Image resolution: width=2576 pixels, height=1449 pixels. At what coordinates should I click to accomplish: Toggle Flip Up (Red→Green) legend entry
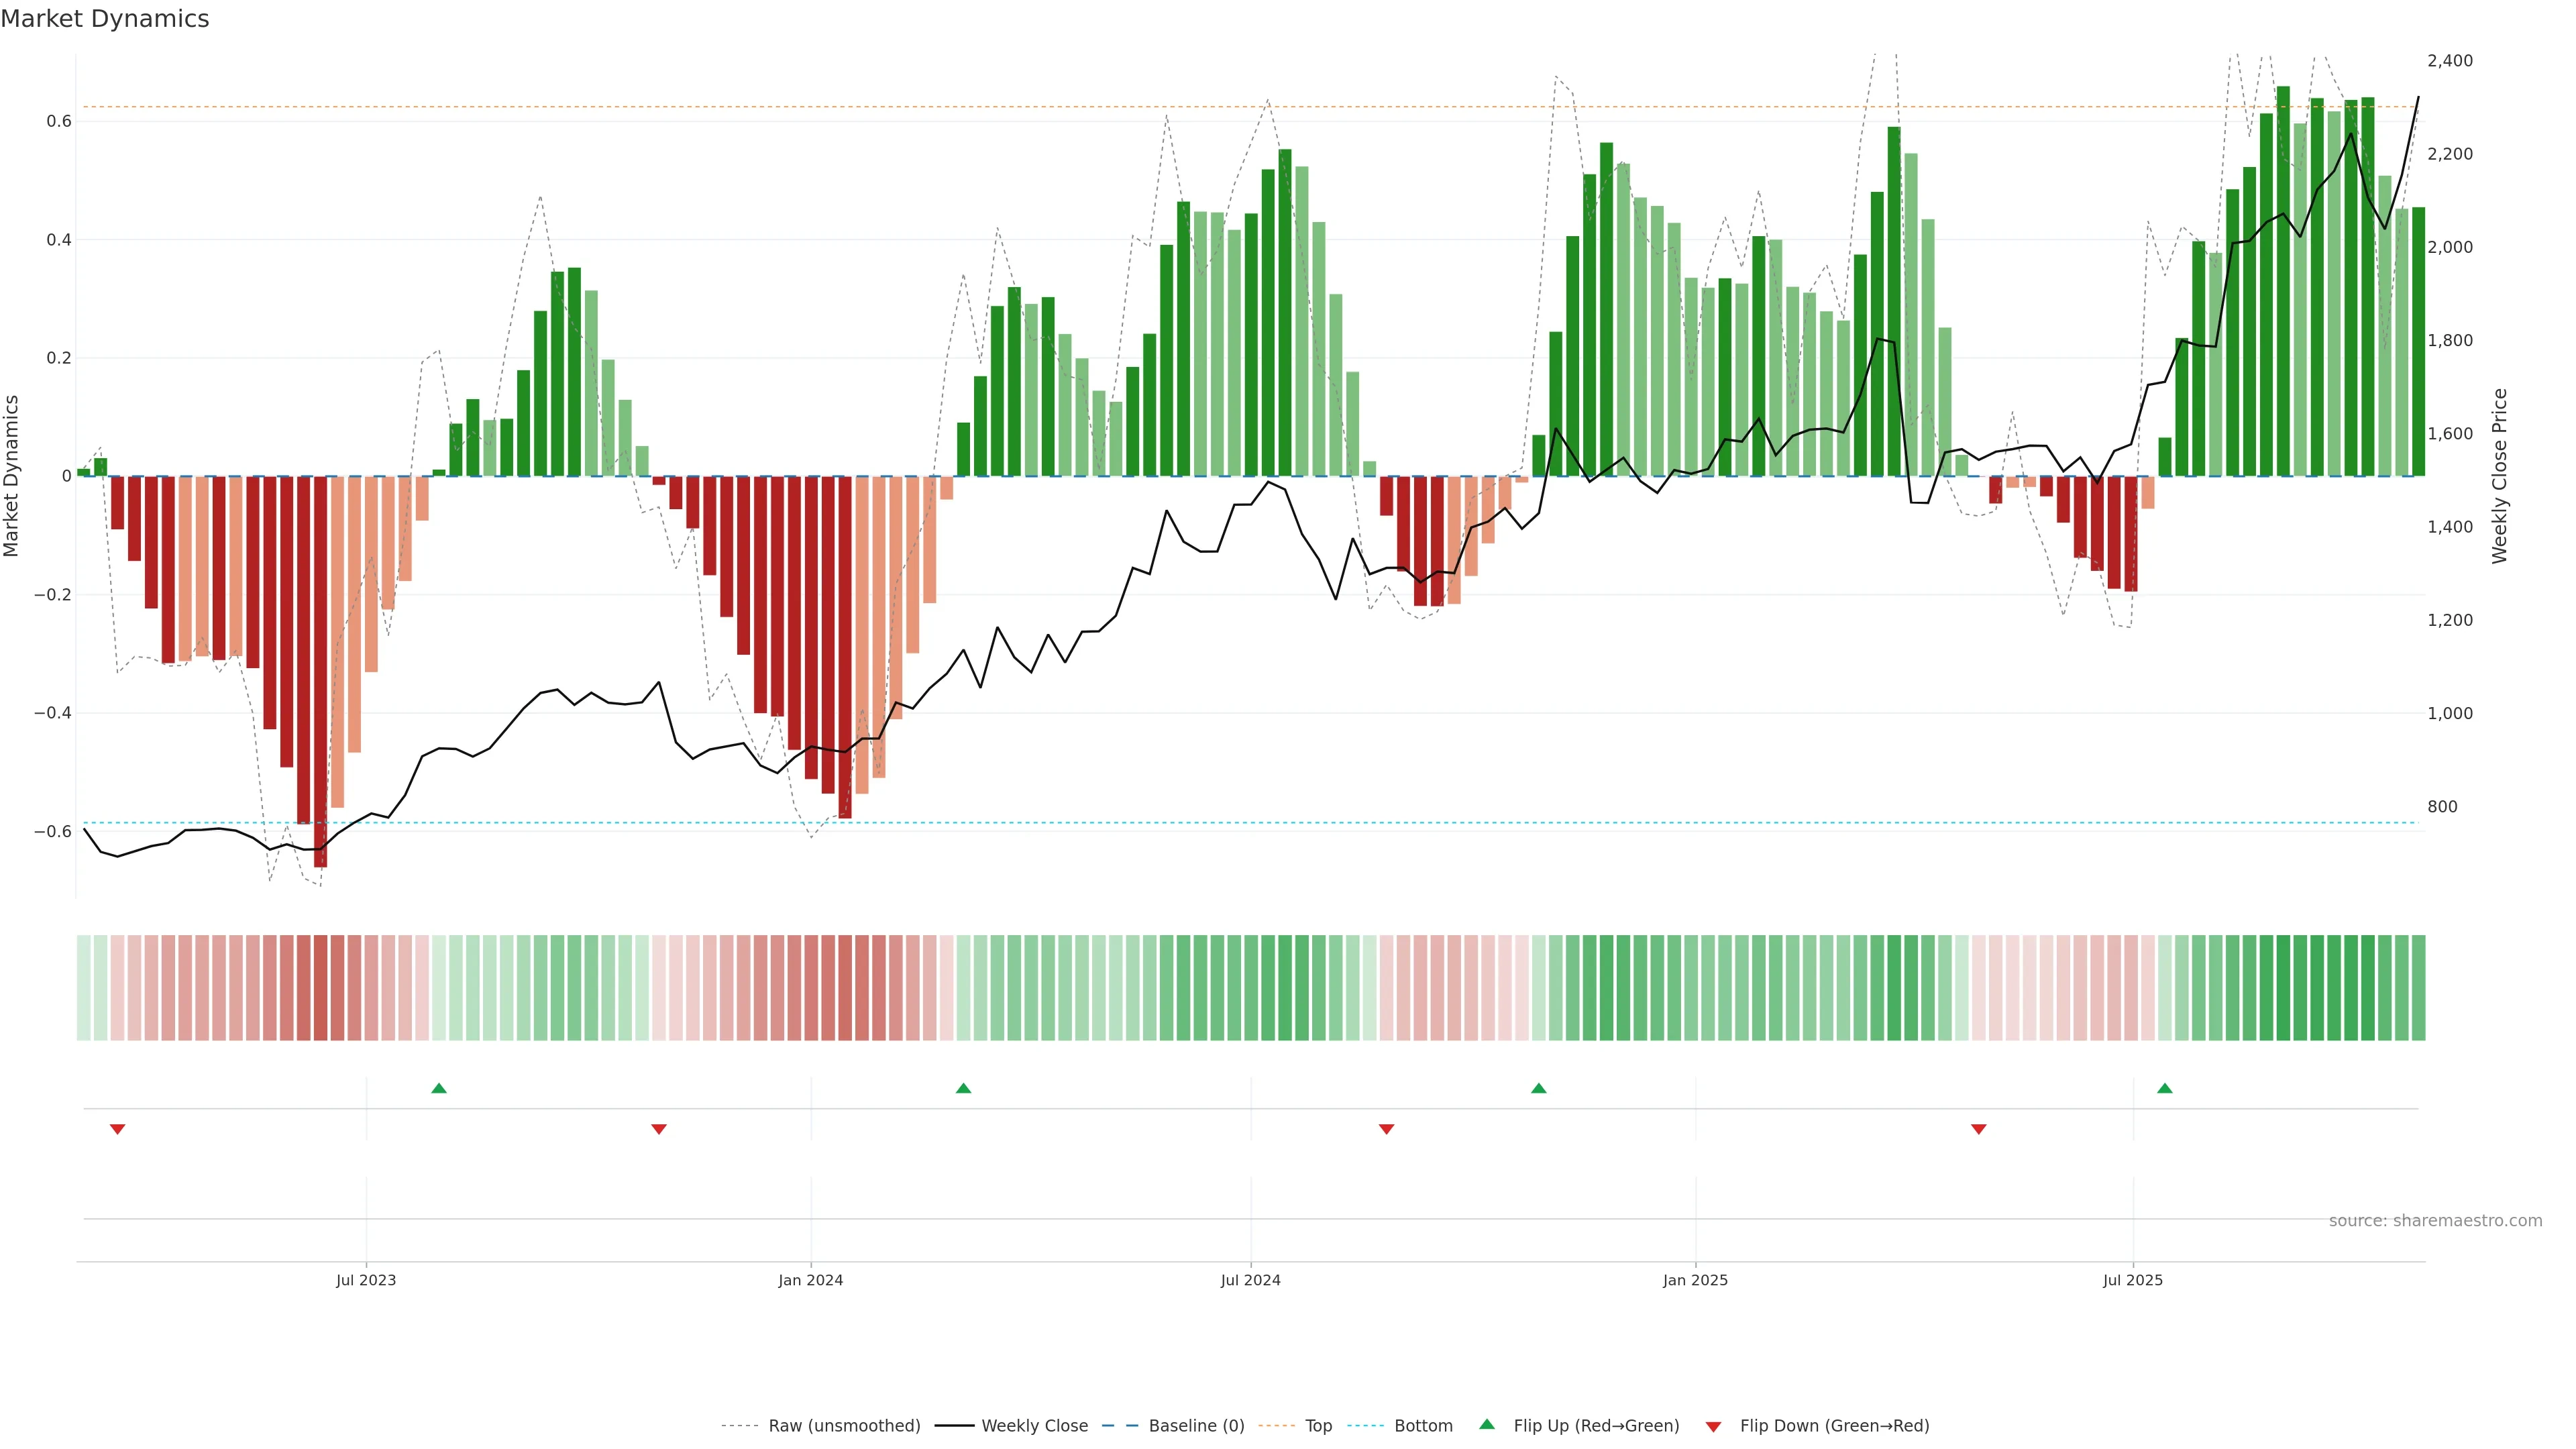click(x=1596, y=1426)
